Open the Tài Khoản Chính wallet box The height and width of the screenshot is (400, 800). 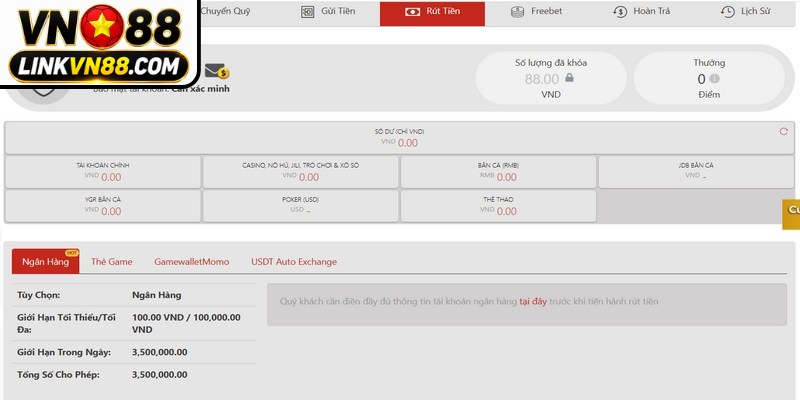[x=103, y=172]
